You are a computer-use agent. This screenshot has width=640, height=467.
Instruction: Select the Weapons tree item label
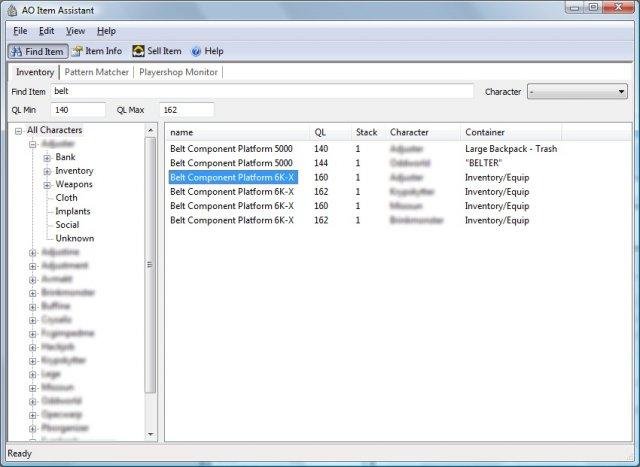point(74,185)
